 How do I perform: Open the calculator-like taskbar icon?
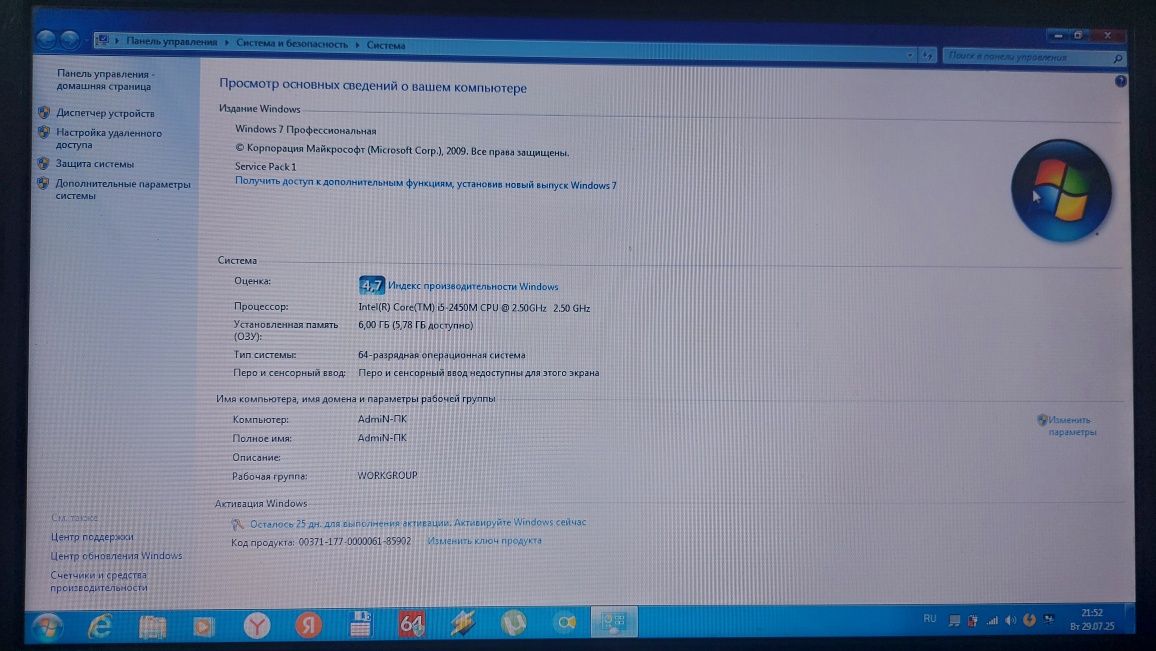(361, 624)
